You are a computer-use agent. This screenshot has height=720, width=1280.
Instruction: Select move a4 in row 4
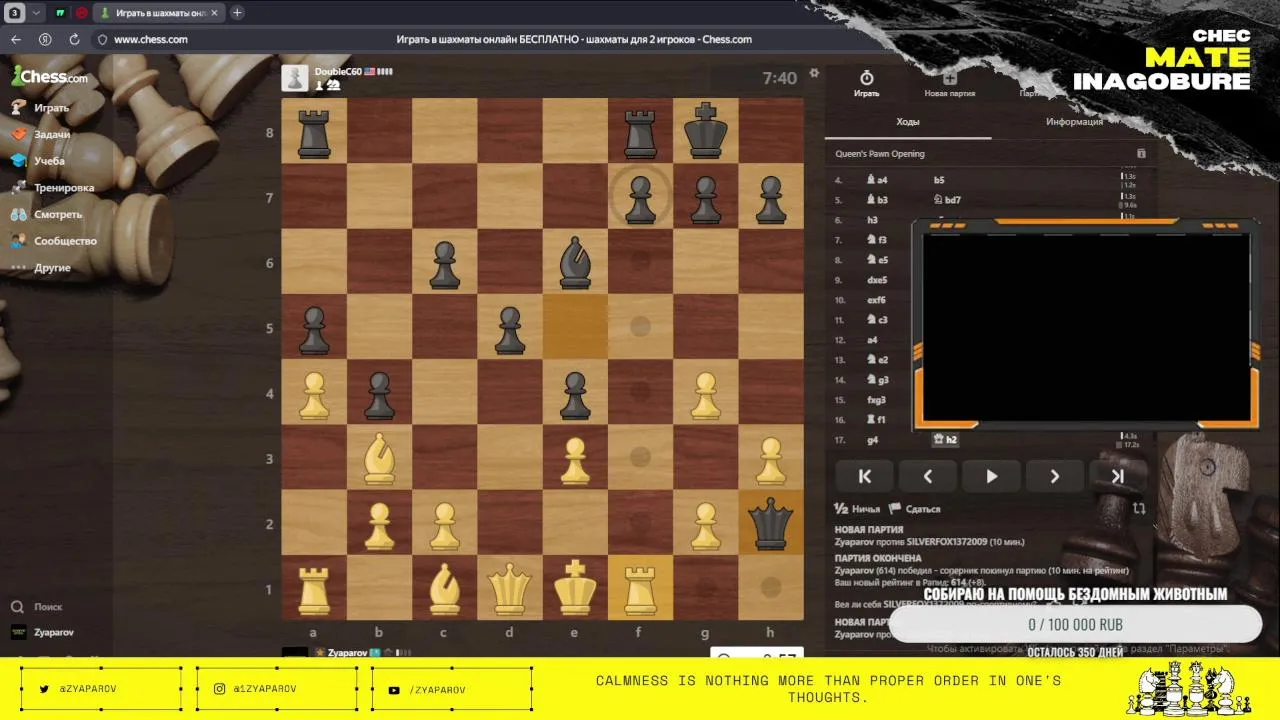point(877,180)
